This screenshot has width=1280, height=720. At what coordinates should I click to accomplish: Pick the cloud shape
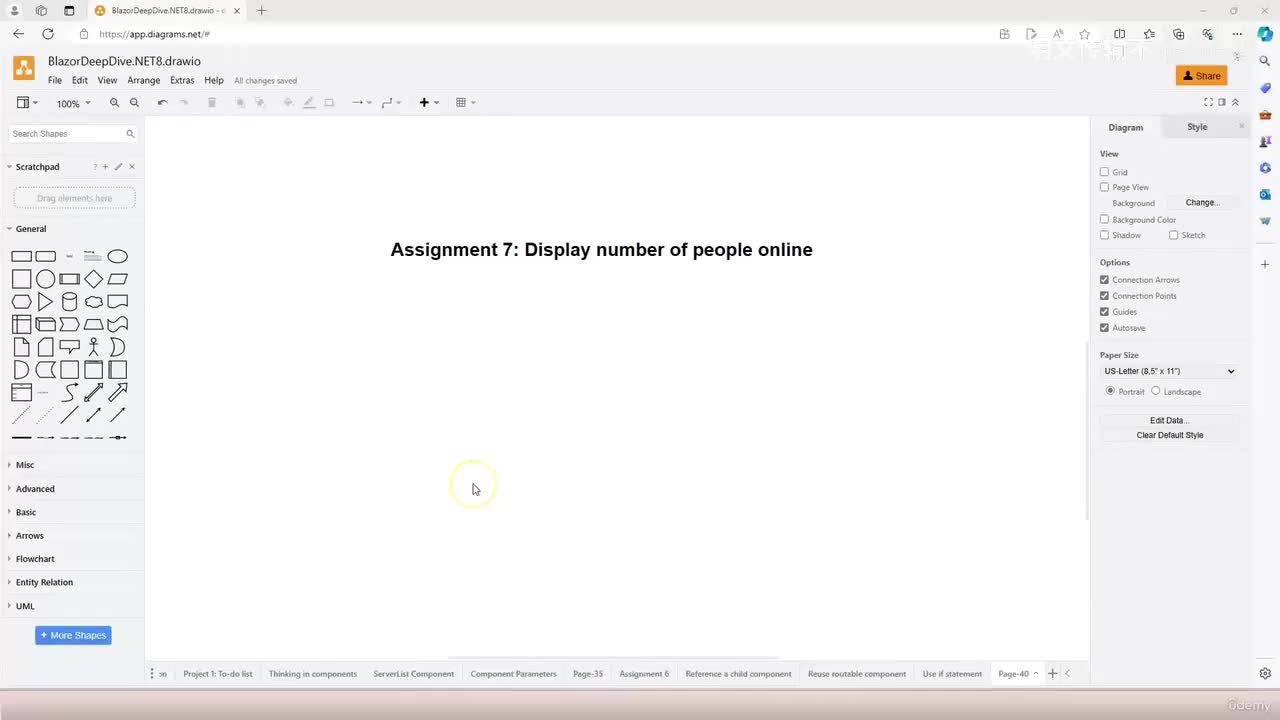93,302
